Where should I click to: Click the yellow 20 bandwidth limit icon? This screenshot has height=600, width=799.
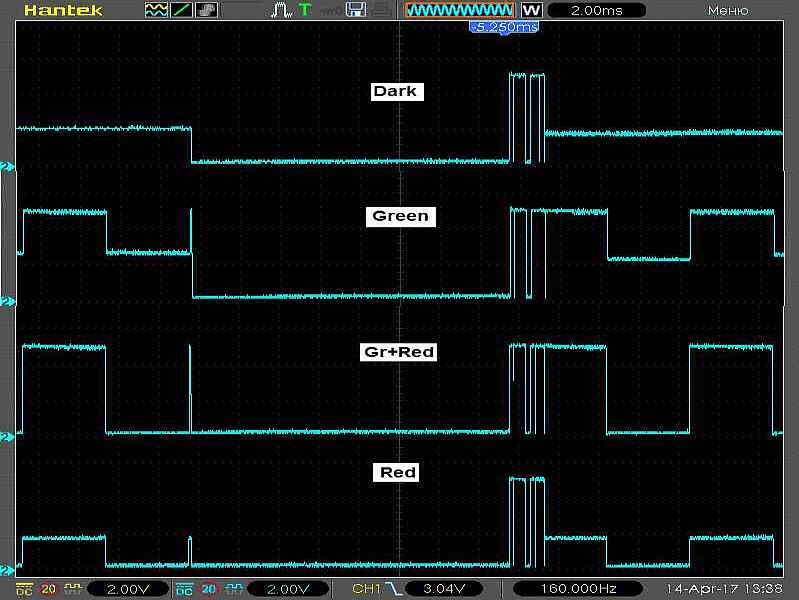pyautogui.click(x=48, y=589)
